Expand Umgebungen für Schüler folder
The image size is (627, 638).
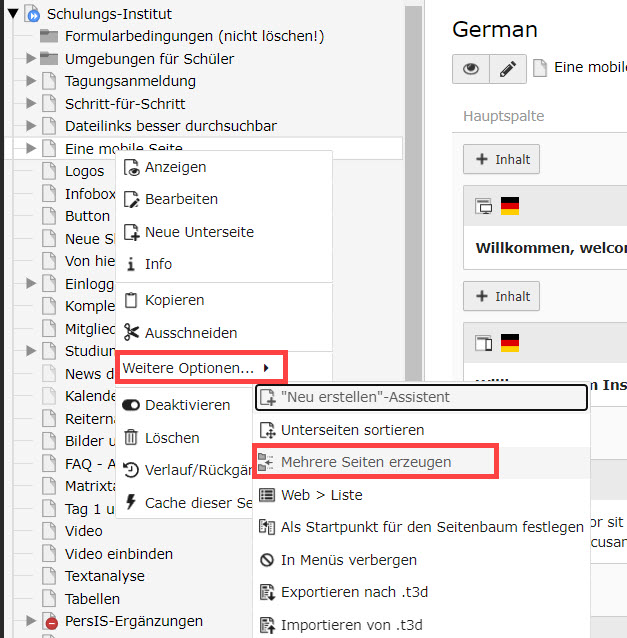(x=31, y=59)
